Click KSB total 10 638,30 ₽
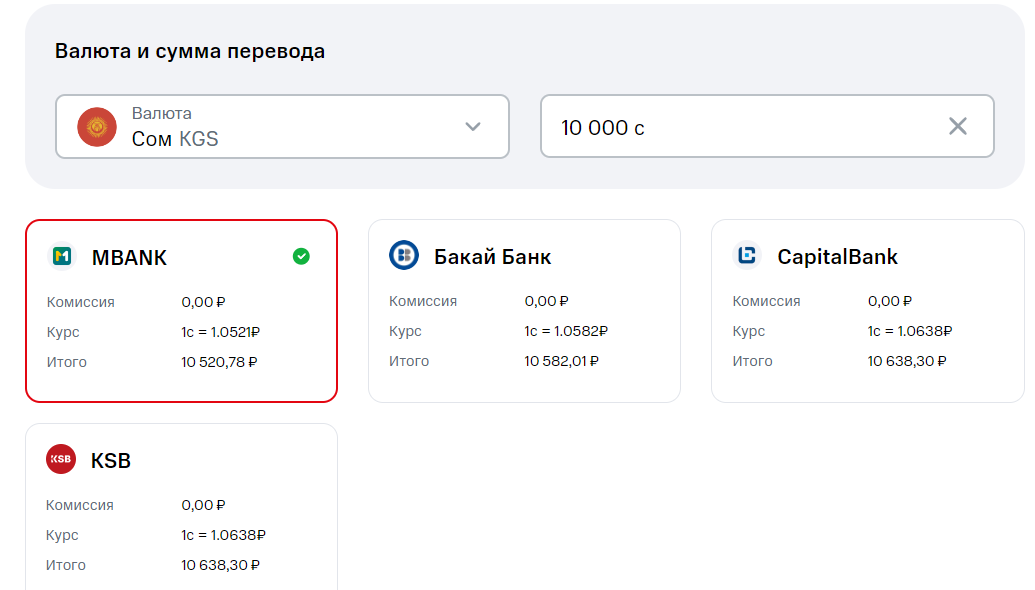Screen dimensions: 1035x590 pyautogui.click(x=220, y=565)
